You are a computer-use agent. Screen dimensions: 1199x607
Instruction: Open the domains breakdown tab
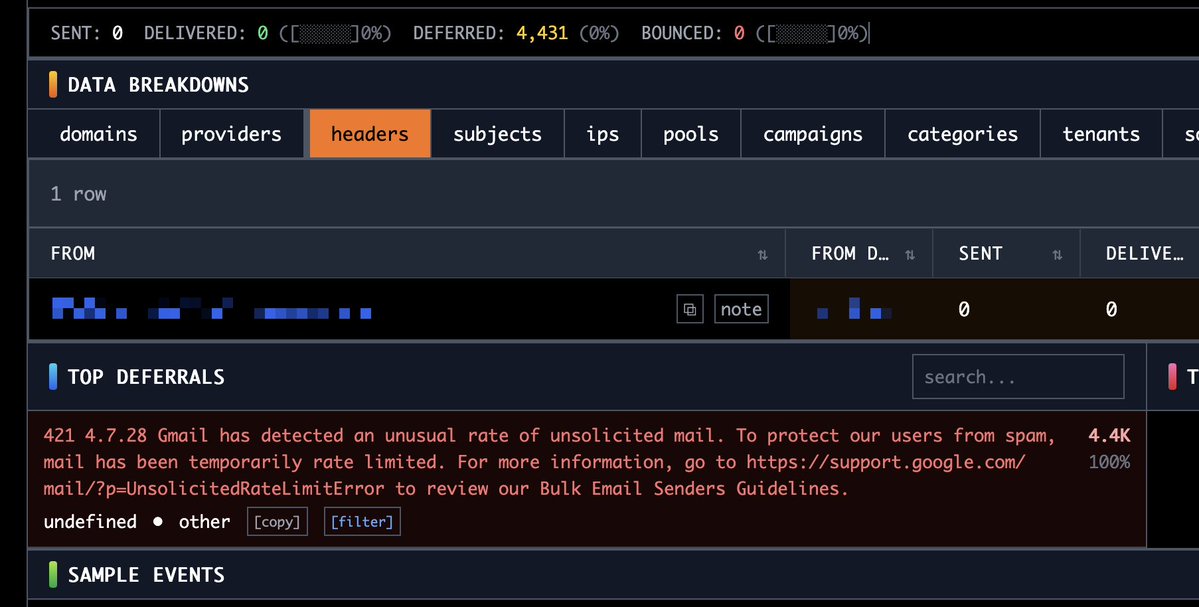[98, 134]
